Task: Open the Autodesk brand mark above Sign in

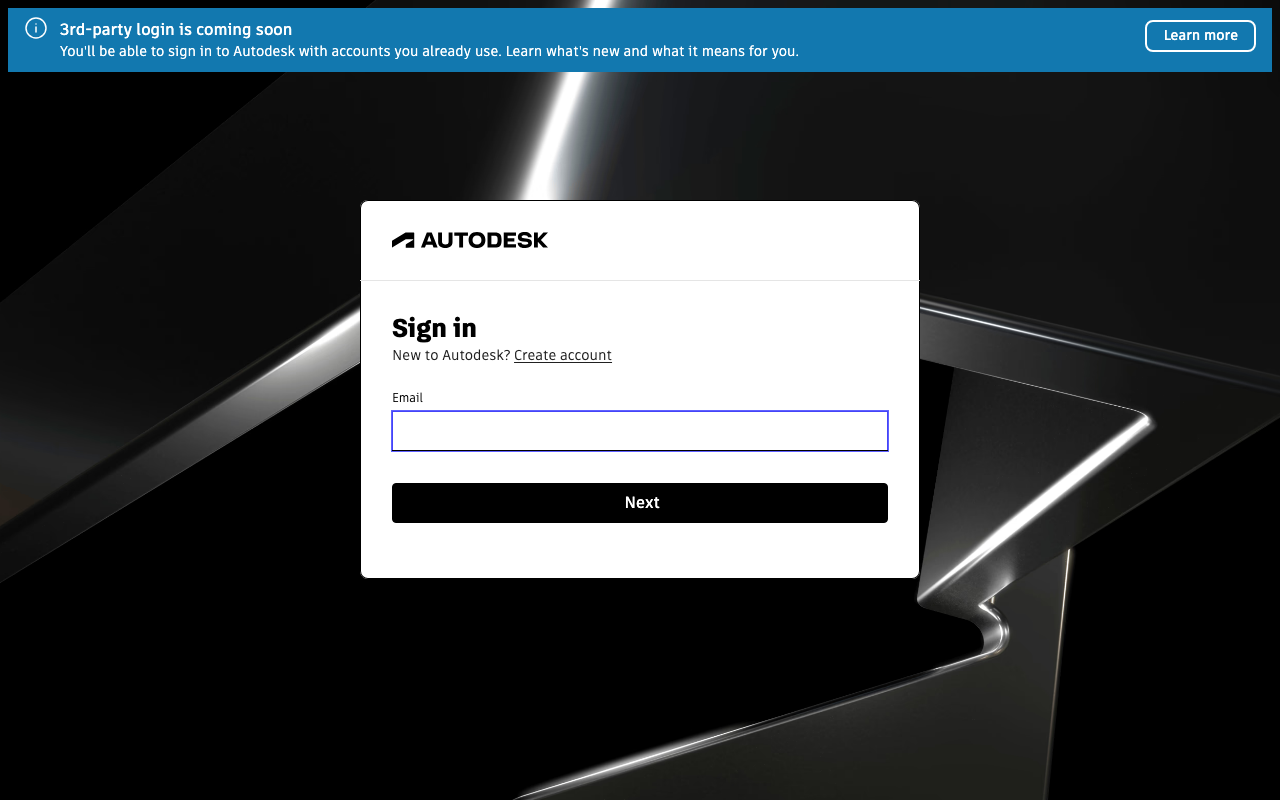Action: [470, 239]
